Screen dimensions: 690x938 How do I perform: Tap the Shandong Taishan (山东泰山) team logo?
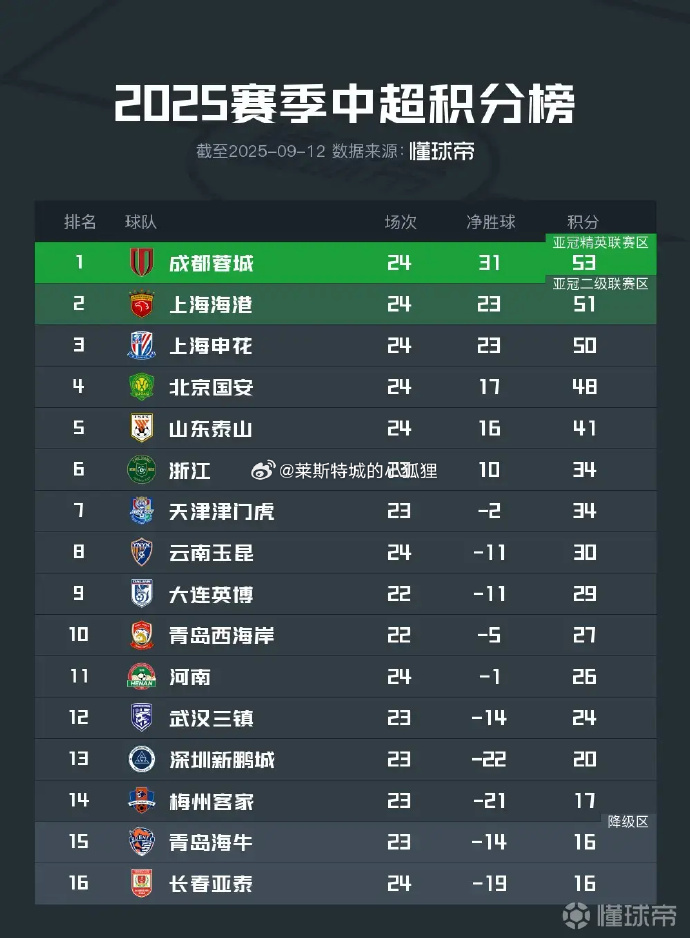coord(142,428)
